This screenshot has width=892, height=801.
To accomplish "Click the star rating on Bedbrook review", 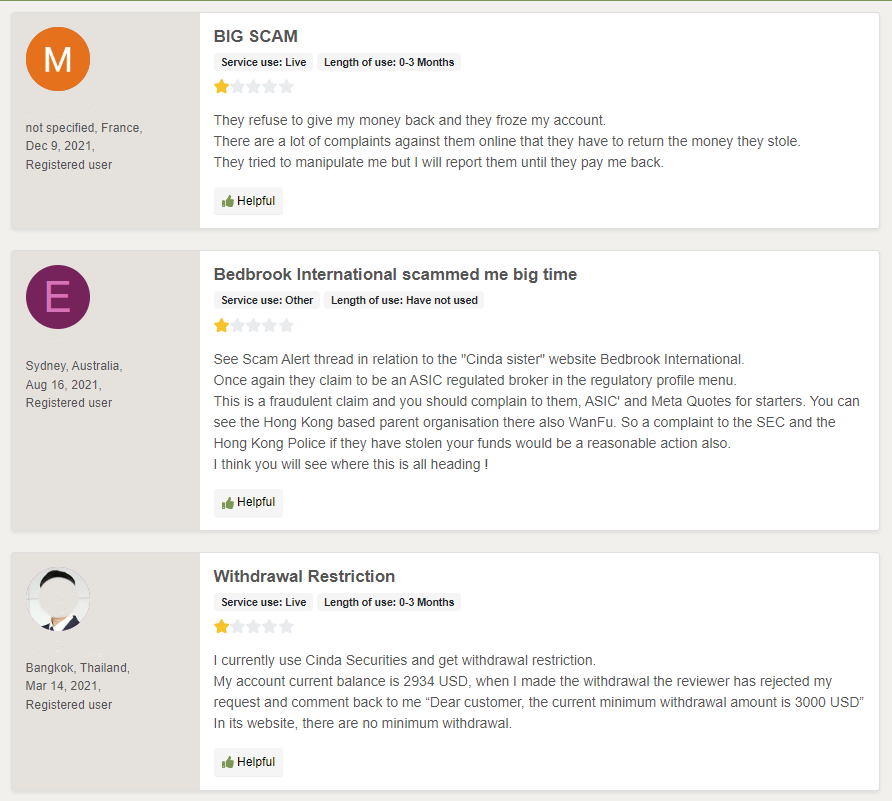I will (254, 325).
